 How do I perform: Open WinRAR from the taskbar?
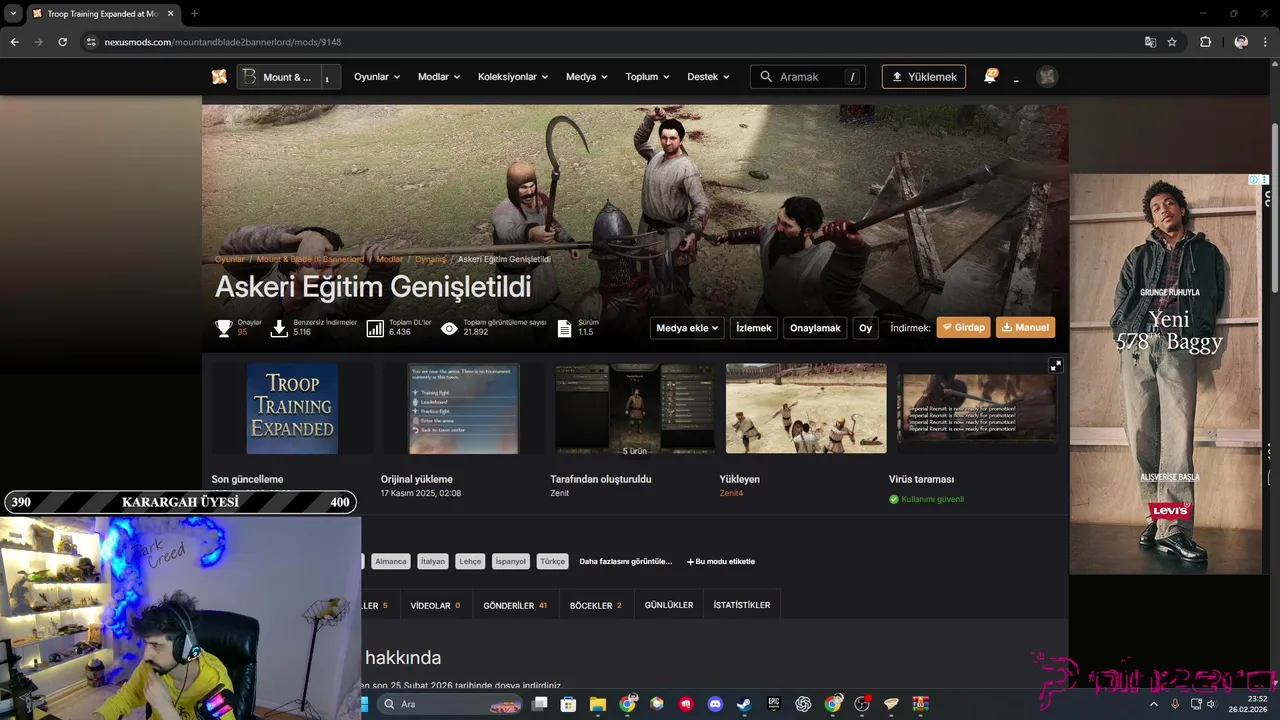[x=920, y=704]
